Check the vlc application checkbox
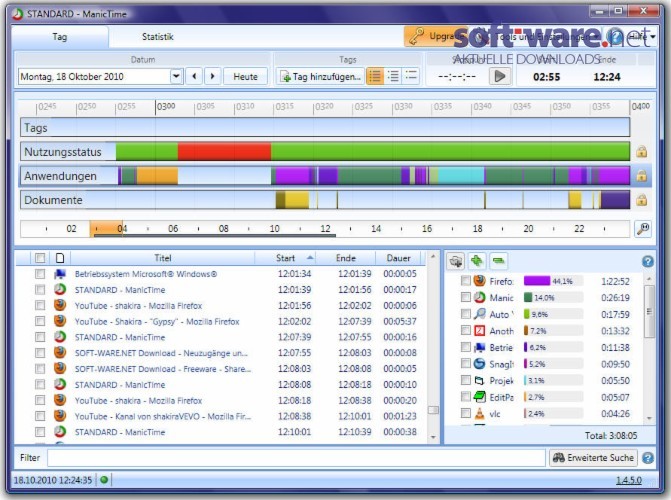Image resolution: width=671 pixels, height=500 pixels. click(466, 413)
